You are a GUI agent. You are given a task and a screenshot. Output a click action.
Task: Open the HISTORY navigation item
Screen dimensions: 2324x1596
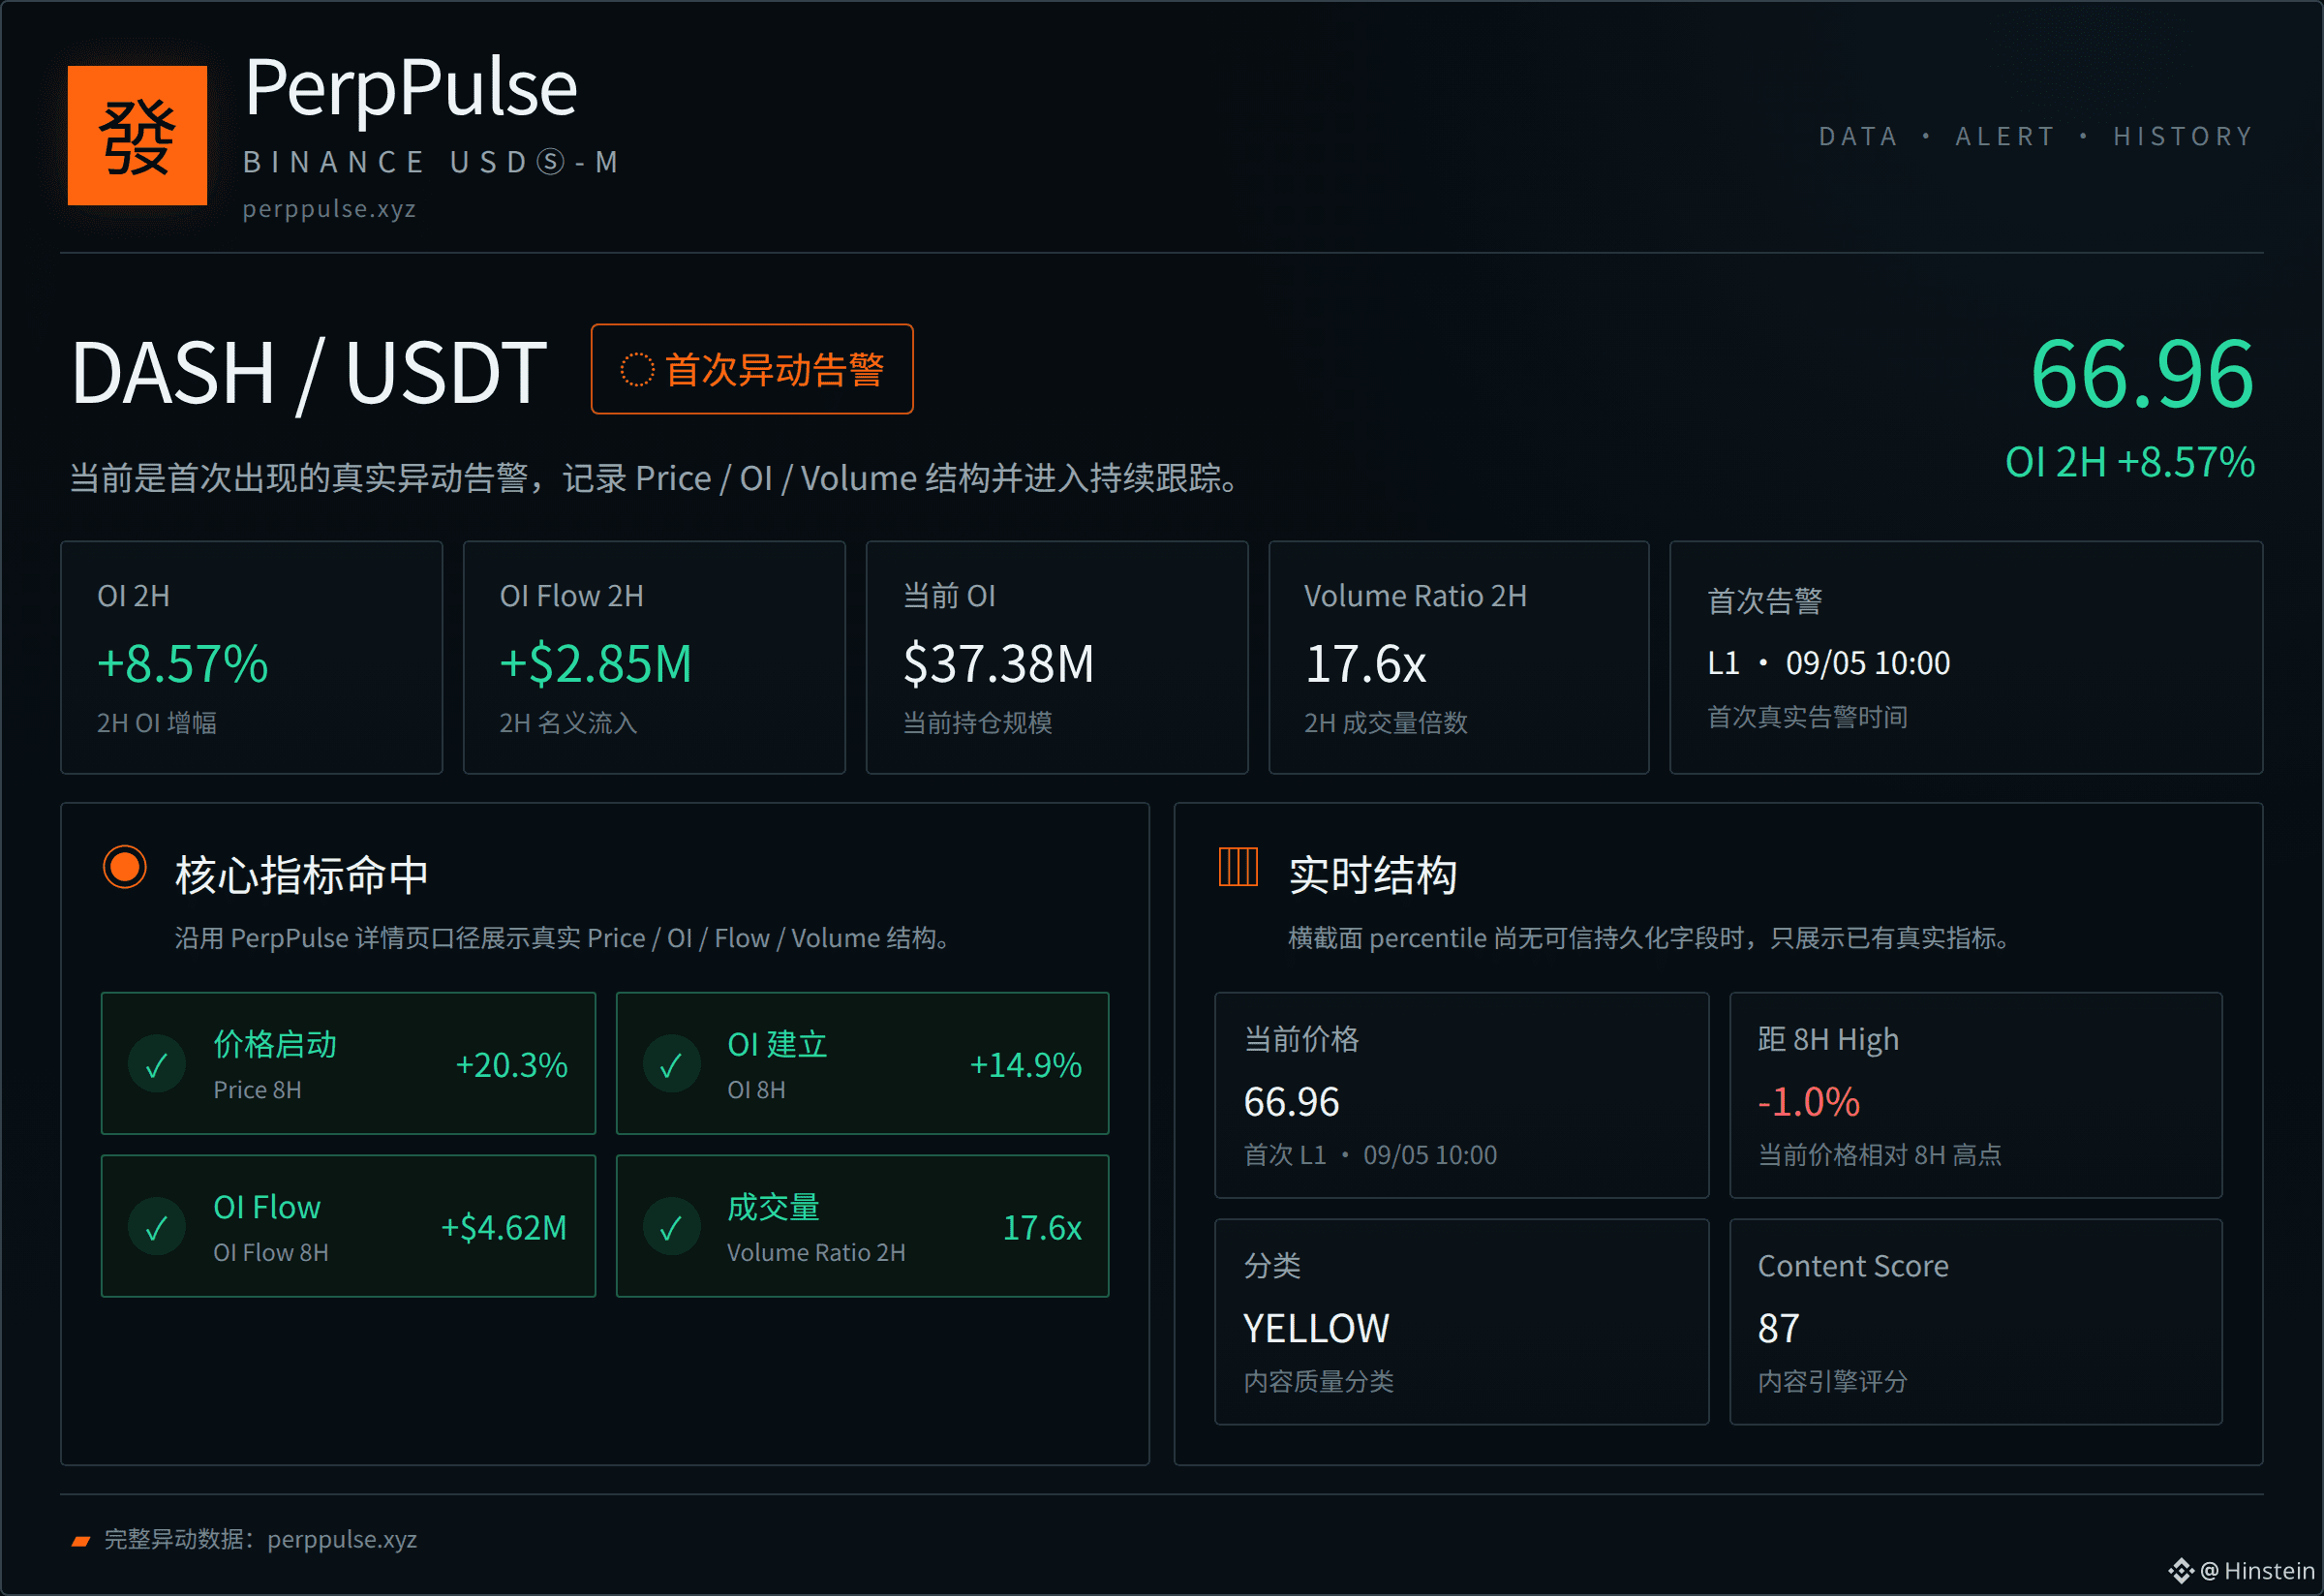2184,136
